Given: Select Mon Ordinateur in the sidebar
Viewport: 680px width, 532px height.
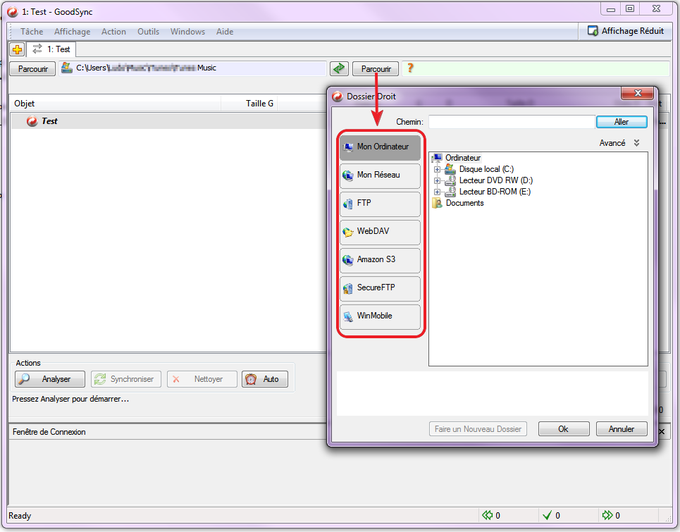Looking at the screenshot, I should (x=380, y=147).
